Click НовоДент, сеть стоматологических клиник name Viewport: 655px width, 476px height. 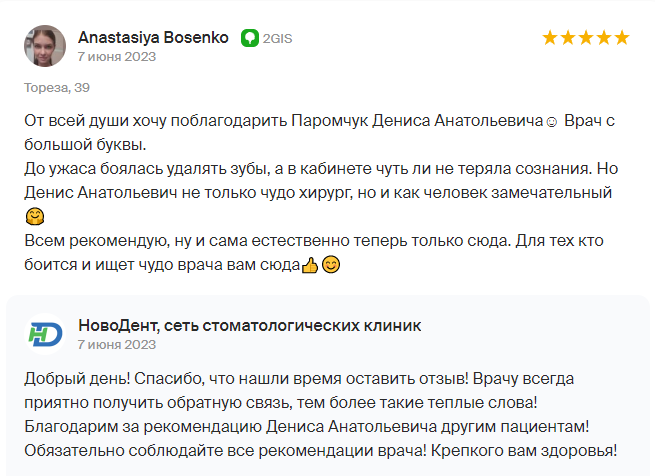[x=250, y=326]
